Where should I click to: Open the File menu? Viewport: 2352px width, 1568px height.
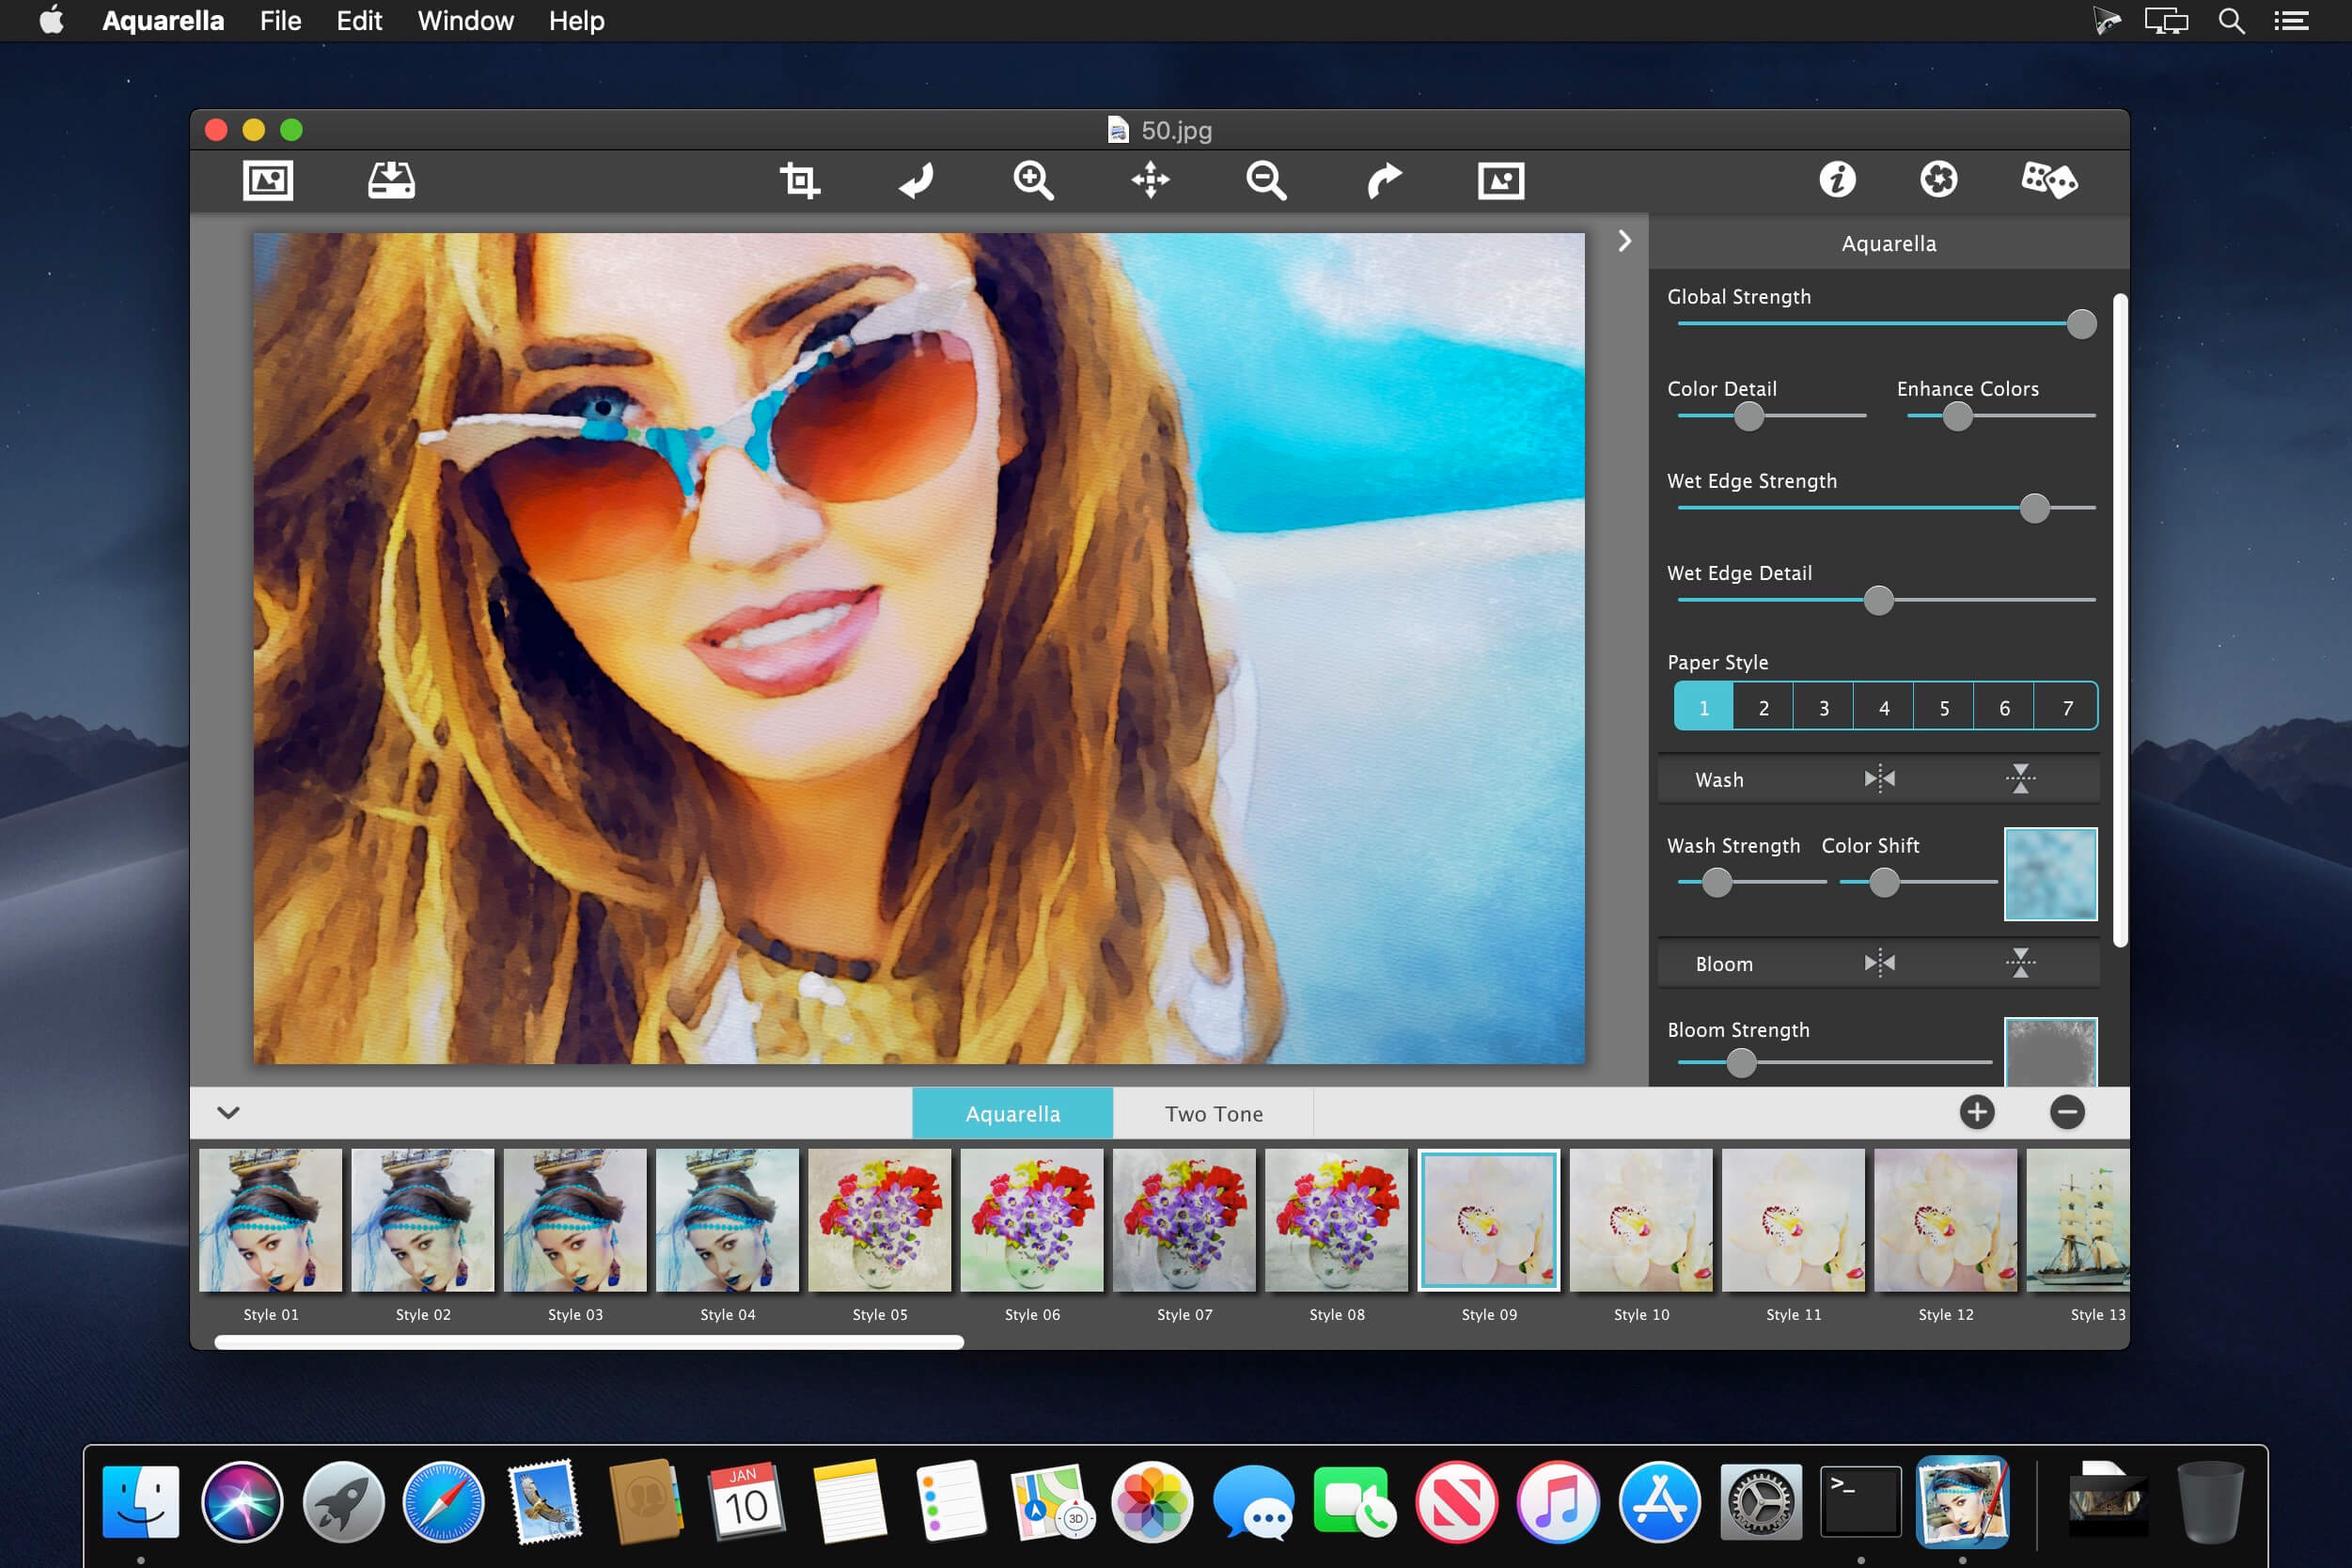pyautogui.click(x=280, y=21)
